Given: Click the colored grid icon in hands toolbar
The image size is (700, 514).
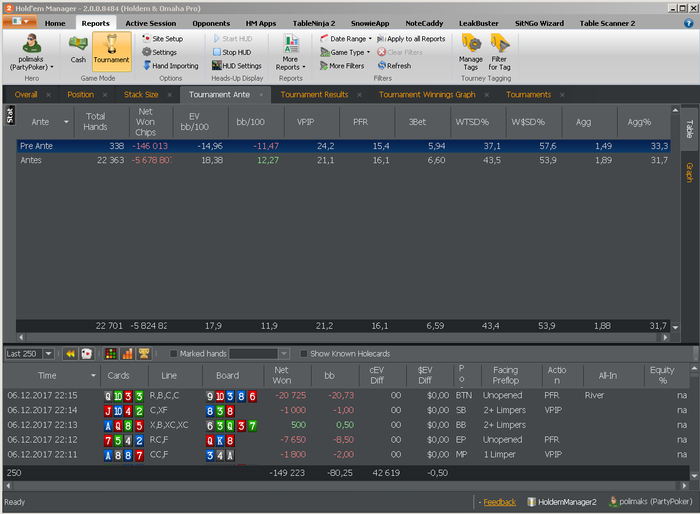Looking at the screenshot, I should (111, 354).
